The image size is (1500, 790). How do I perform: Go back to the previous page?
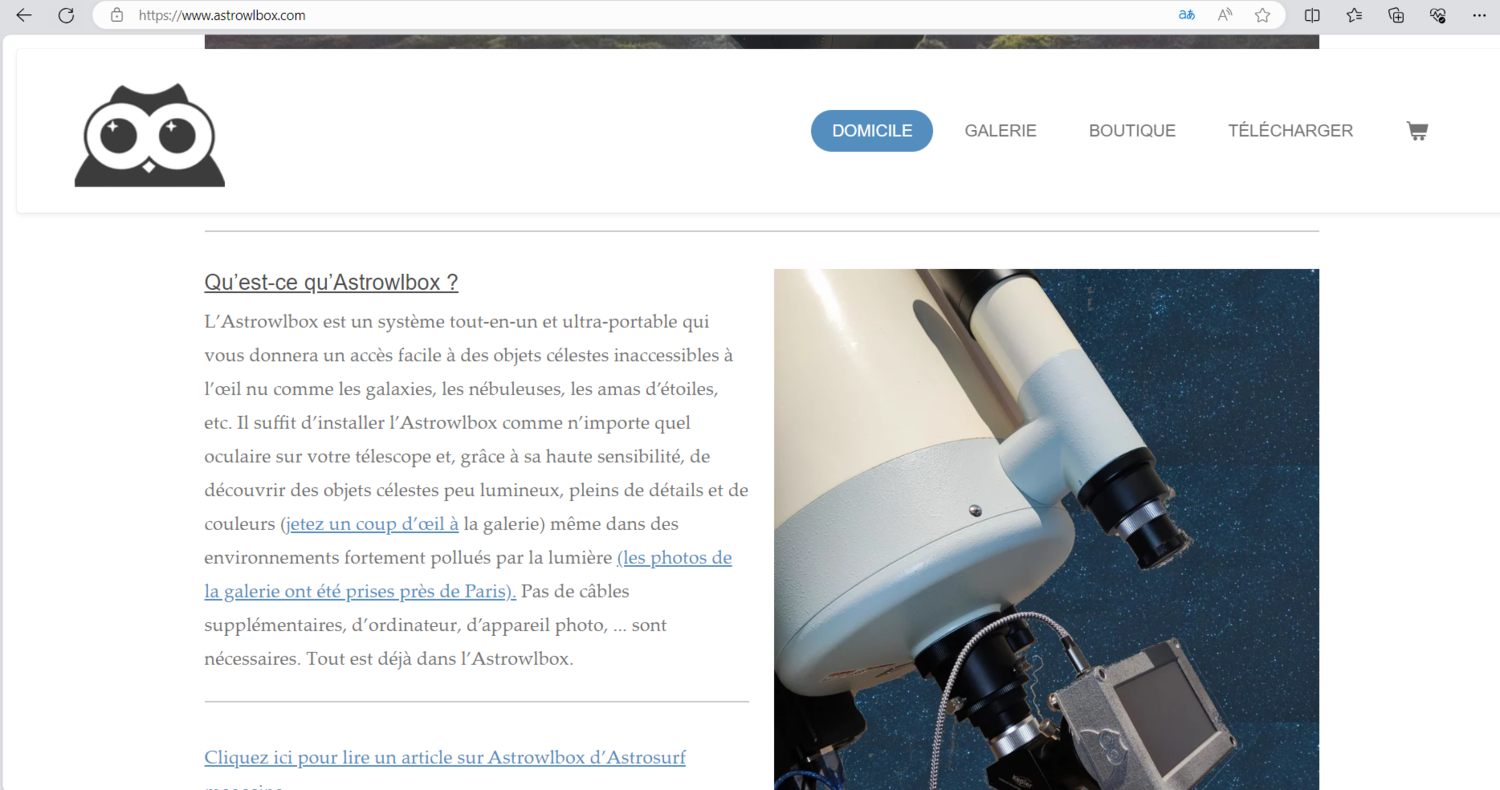[24, 15]
